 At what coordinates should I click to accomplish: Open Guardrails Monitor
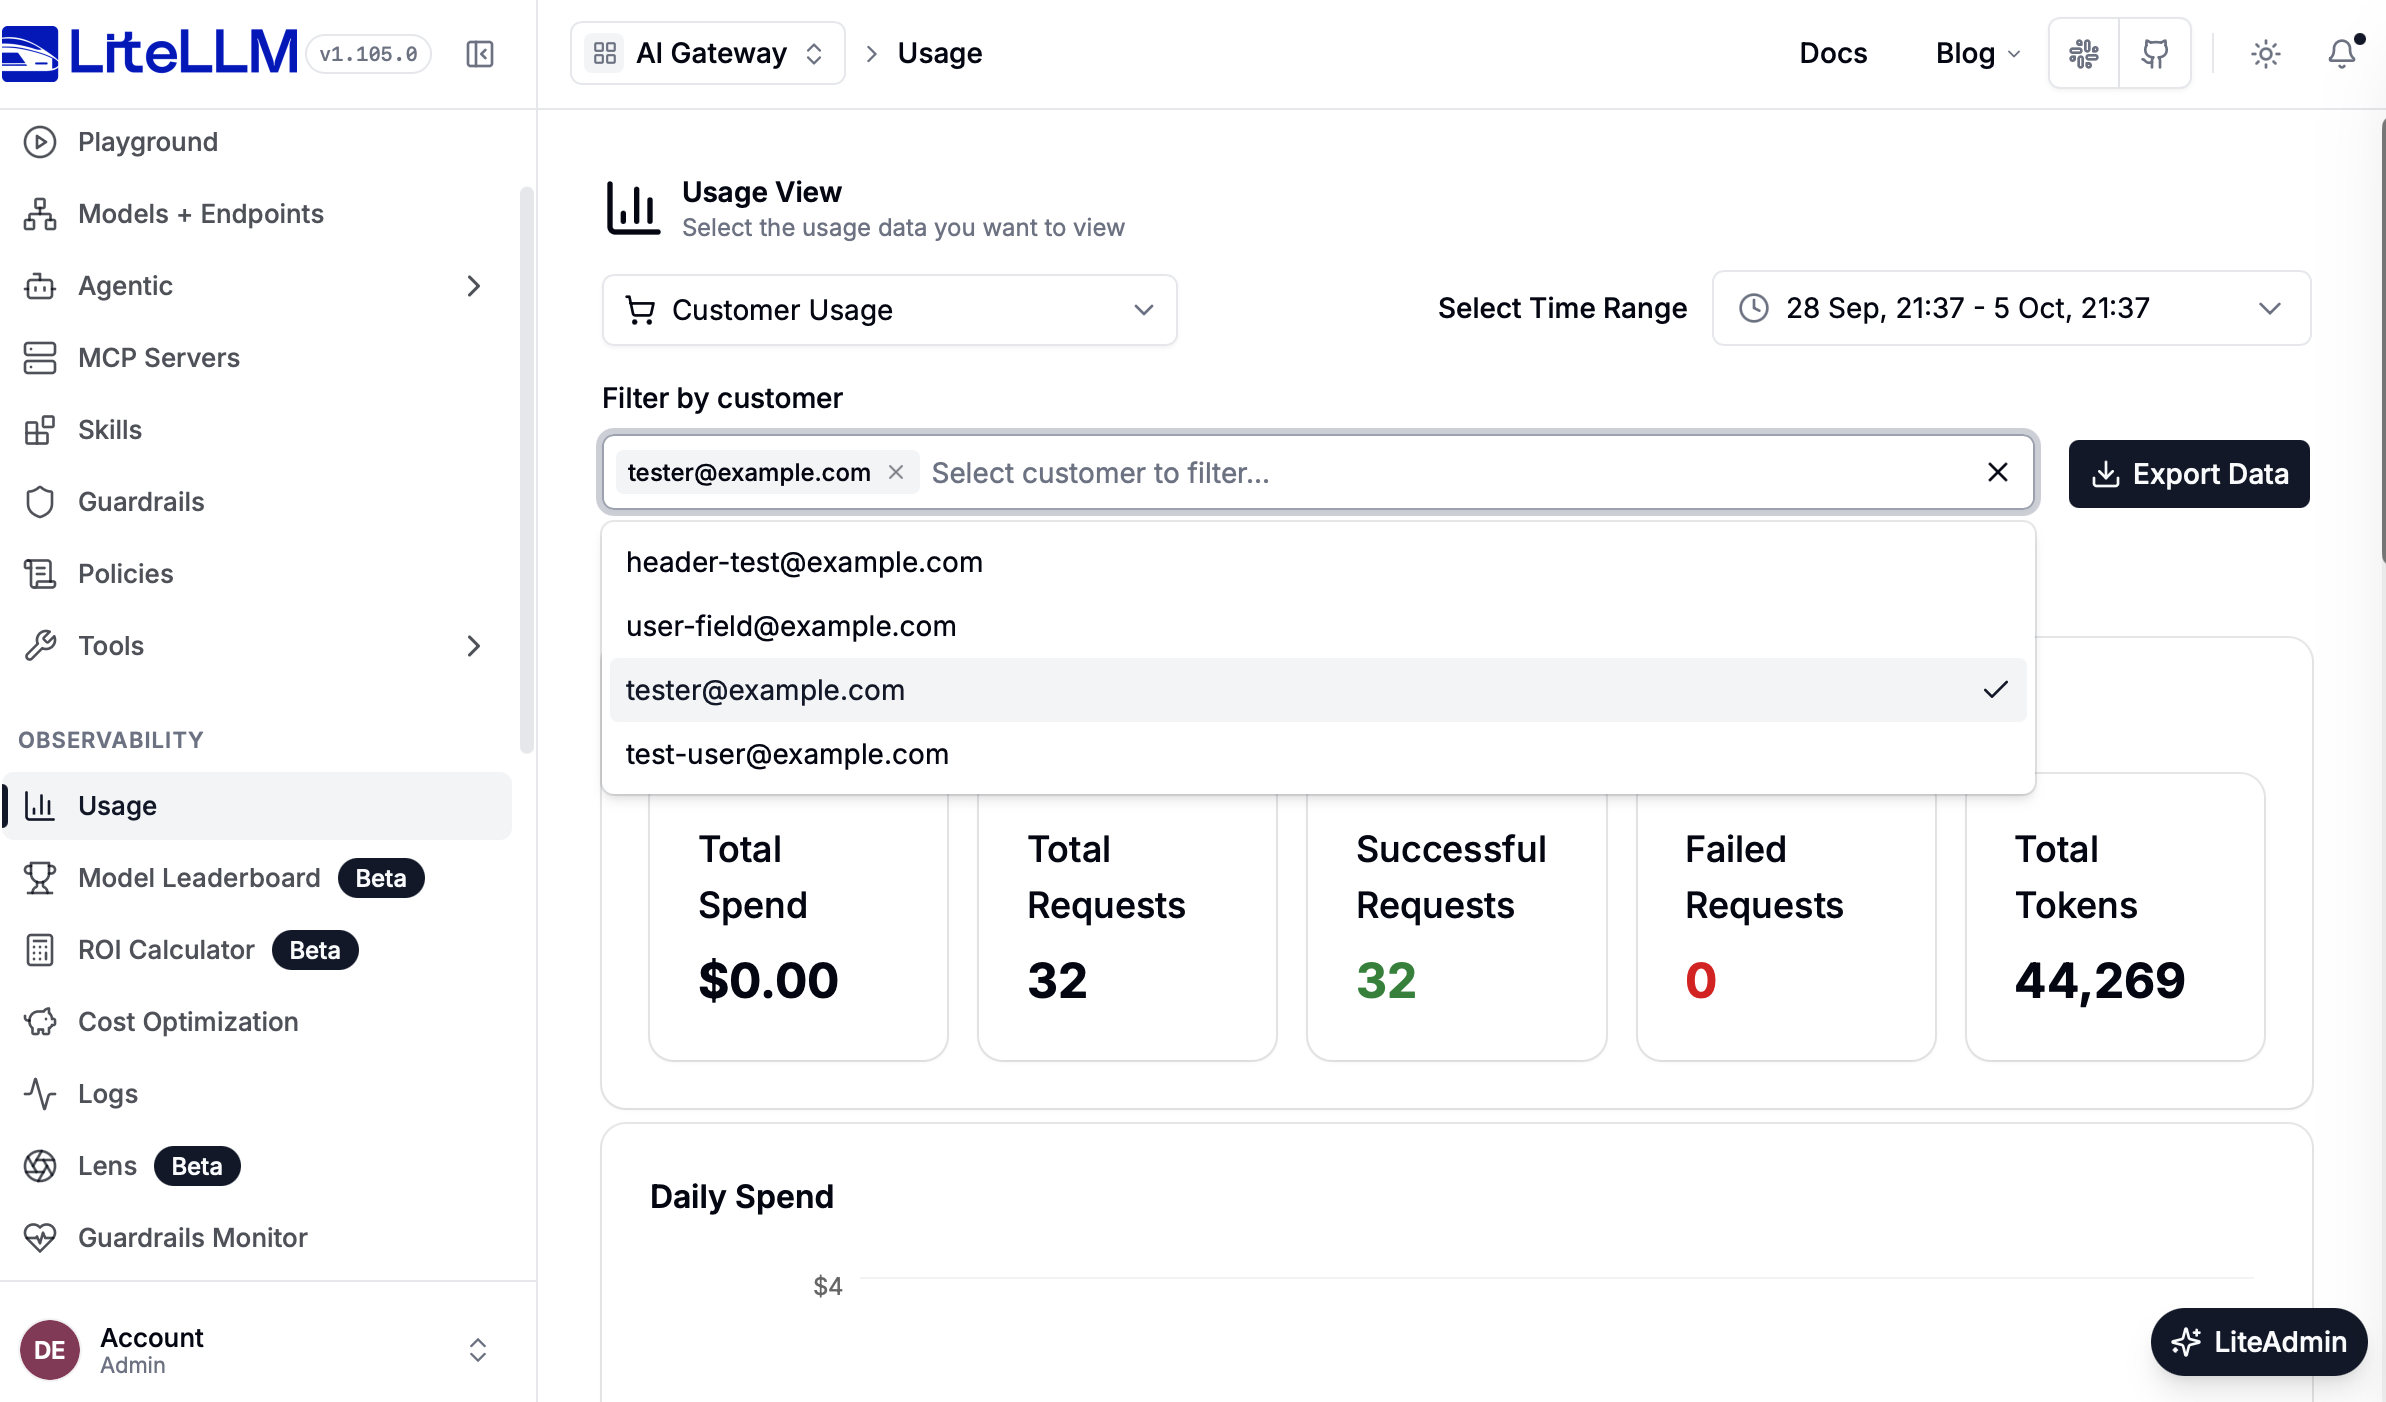point(258,1238)
